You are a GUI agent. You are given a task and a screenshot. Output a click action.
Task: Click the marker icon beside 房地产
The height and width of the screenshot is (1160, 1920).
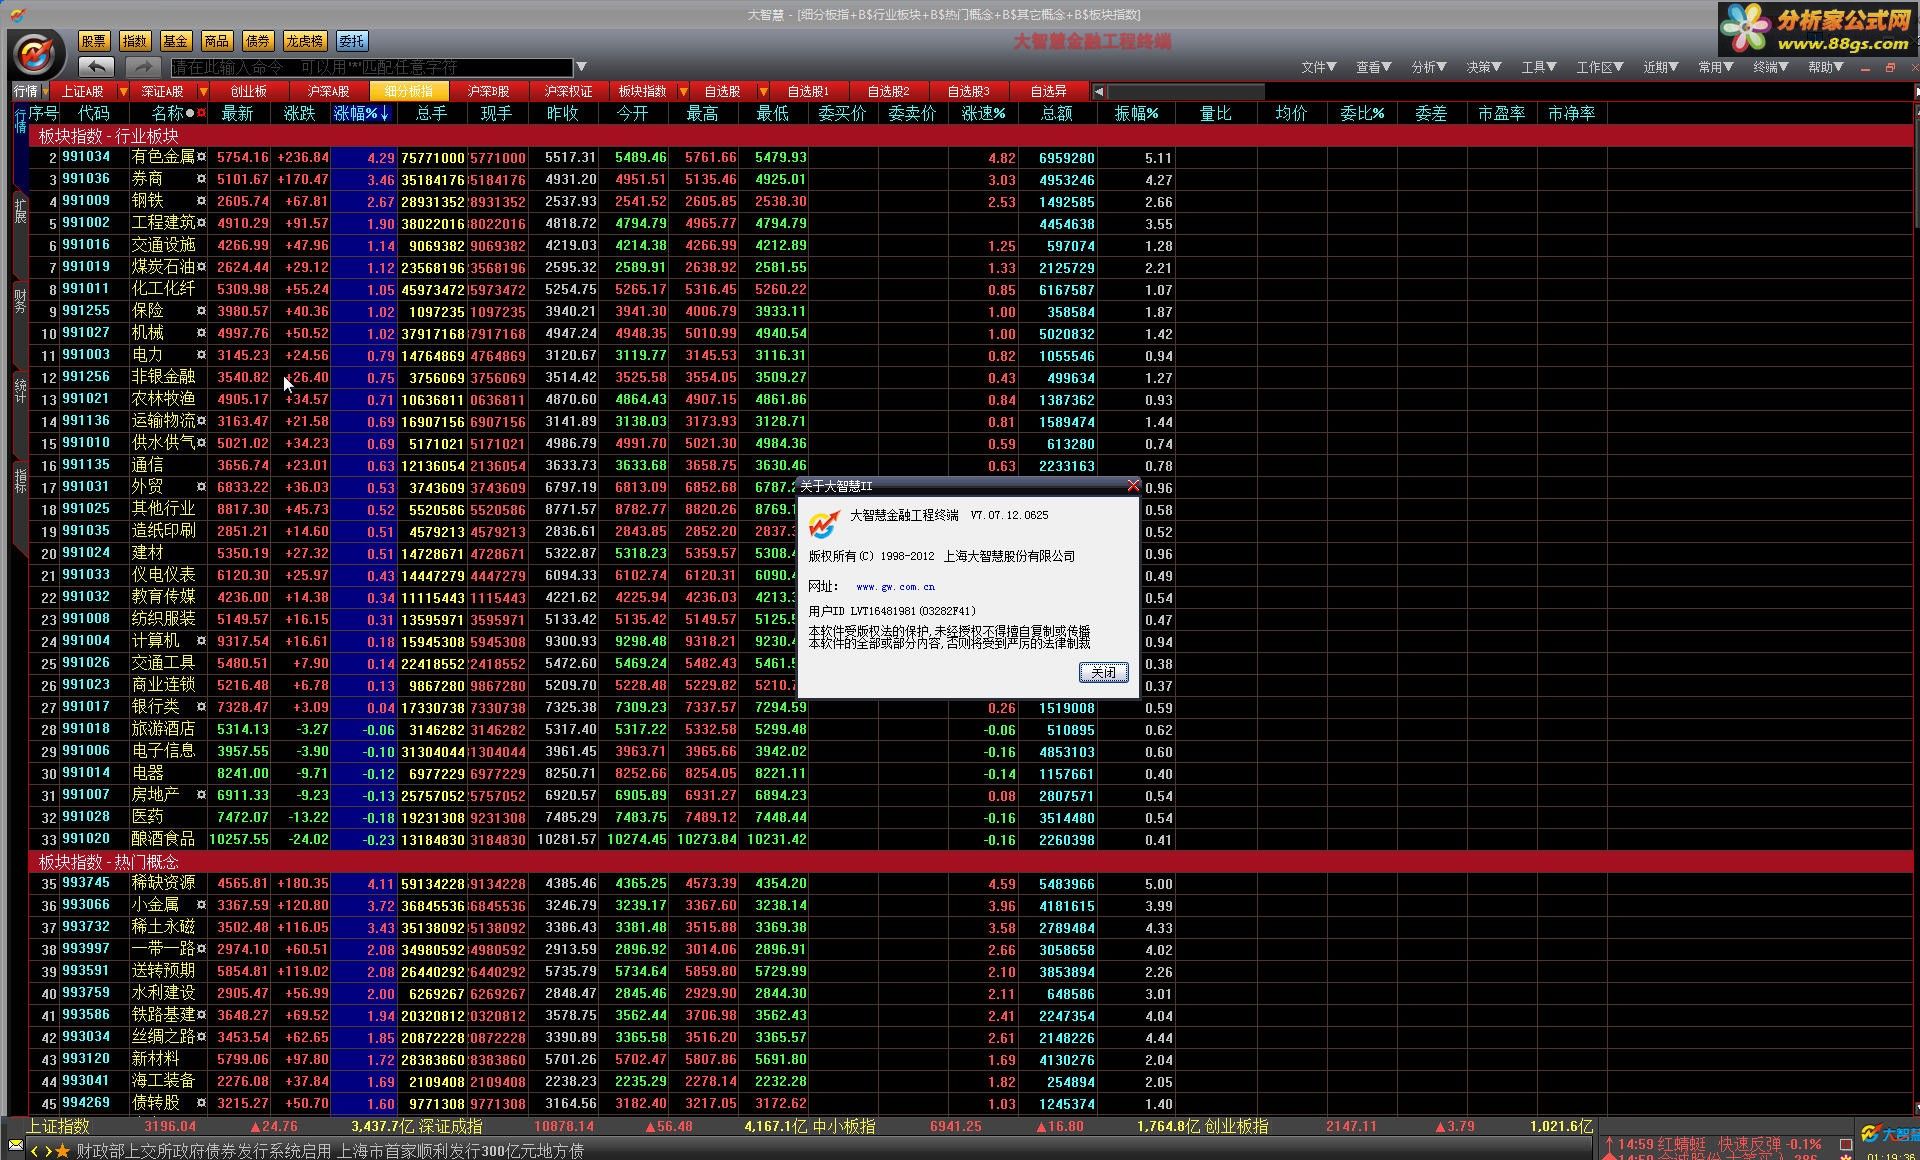coord(201,795)
